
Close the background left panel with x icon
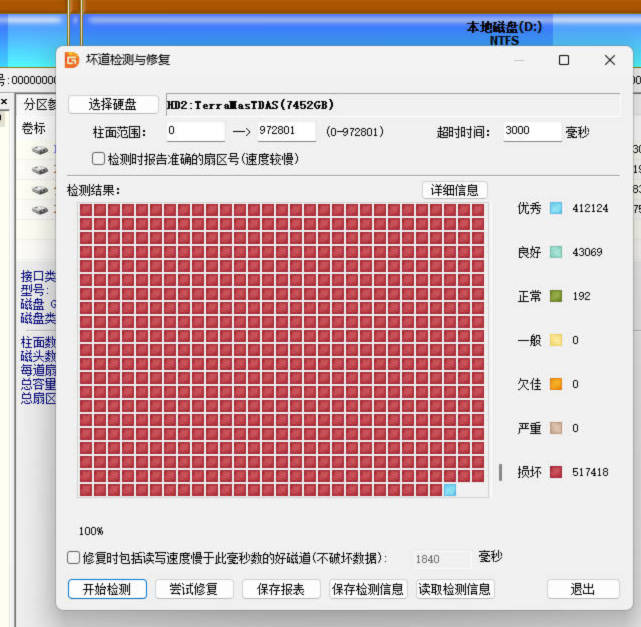click(4, 101)
